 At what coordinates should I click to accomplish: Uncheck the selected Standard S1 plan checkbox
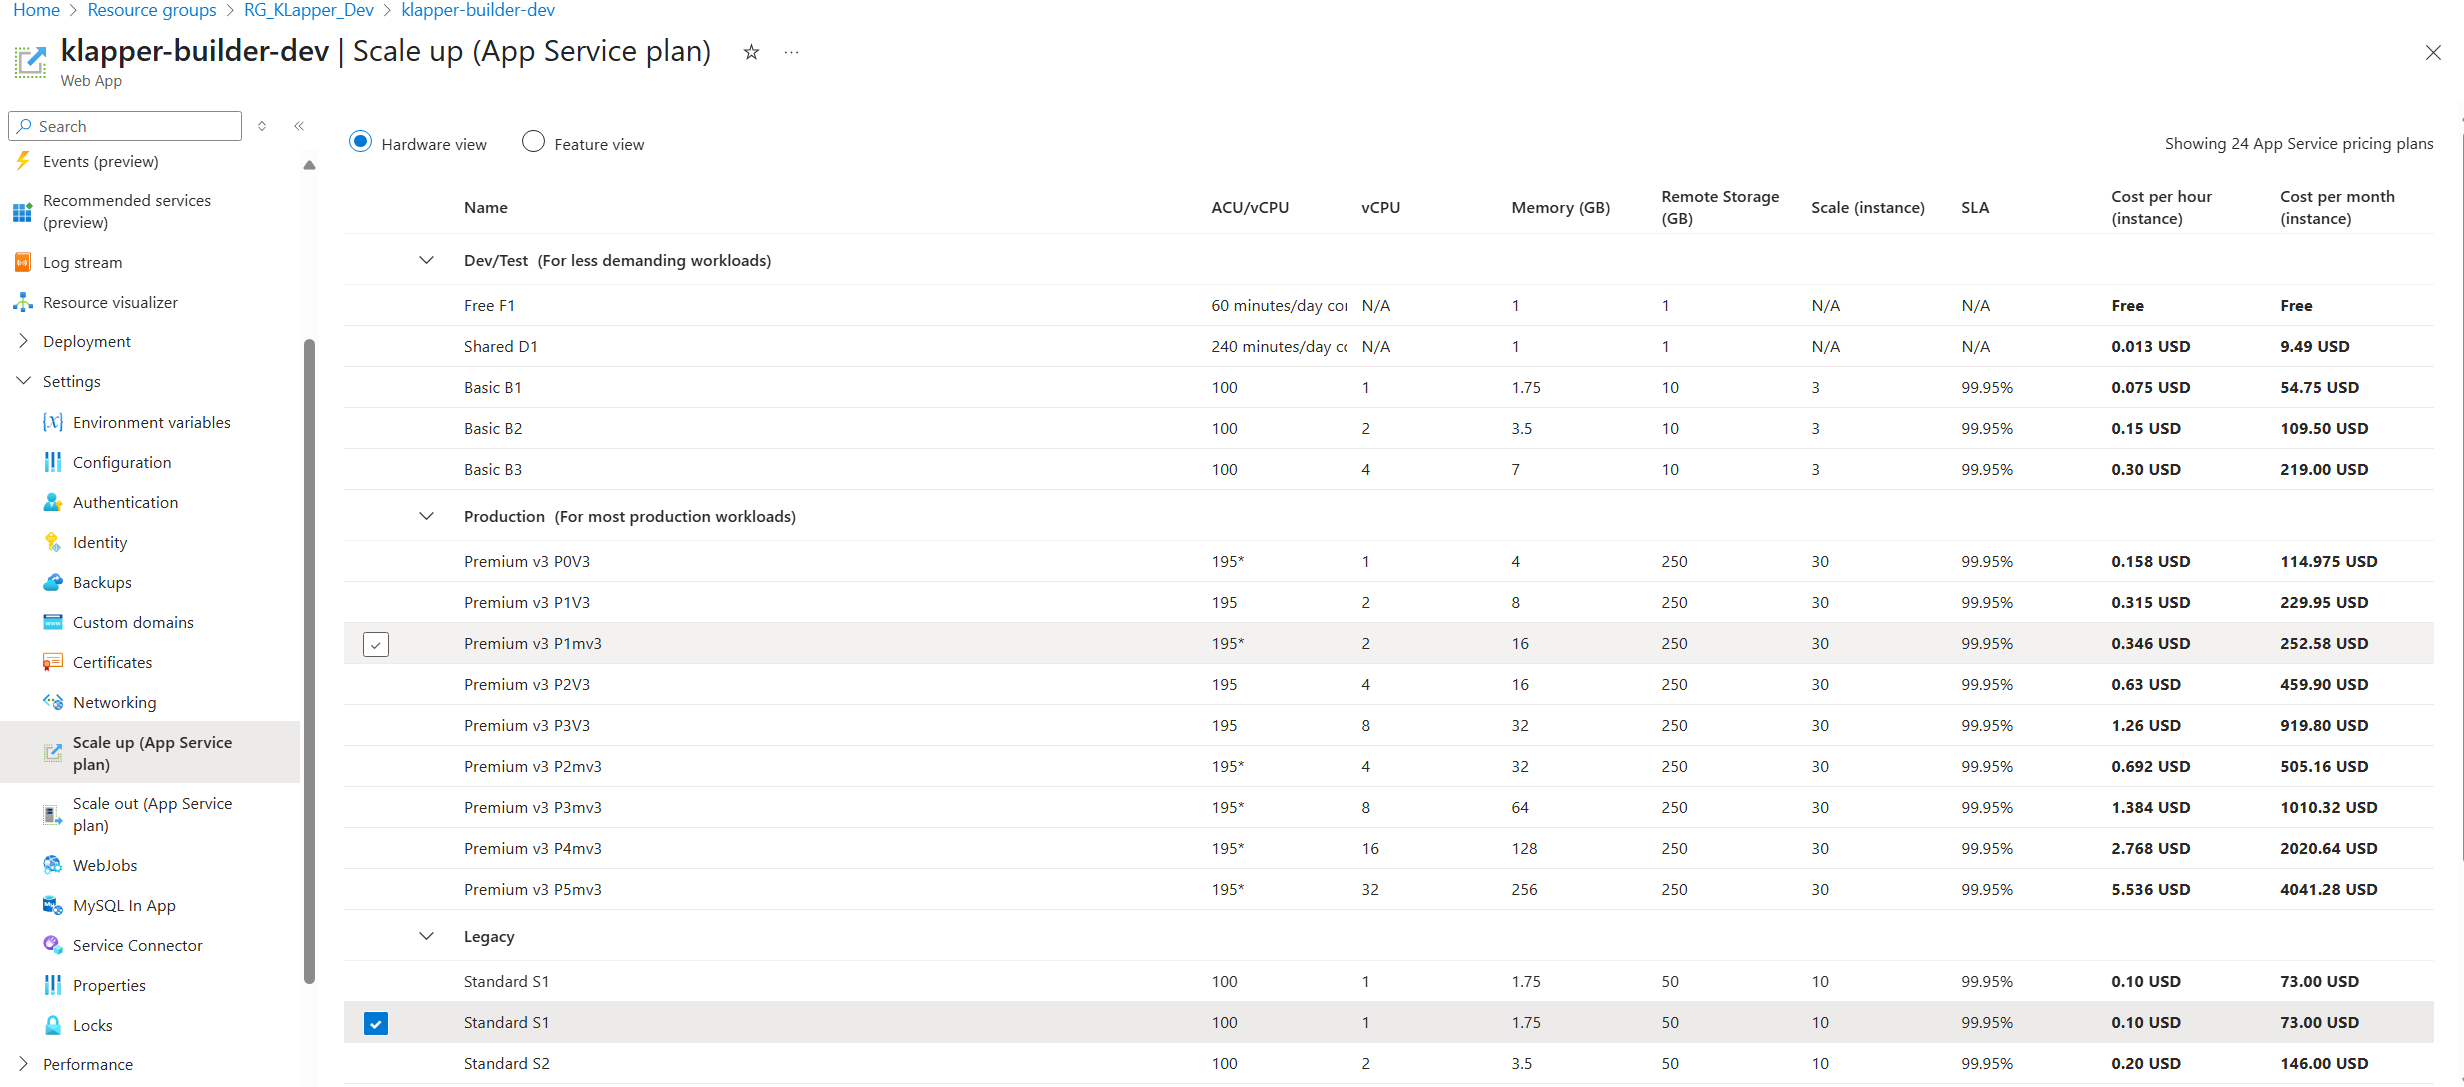(x=376, y=1023)
